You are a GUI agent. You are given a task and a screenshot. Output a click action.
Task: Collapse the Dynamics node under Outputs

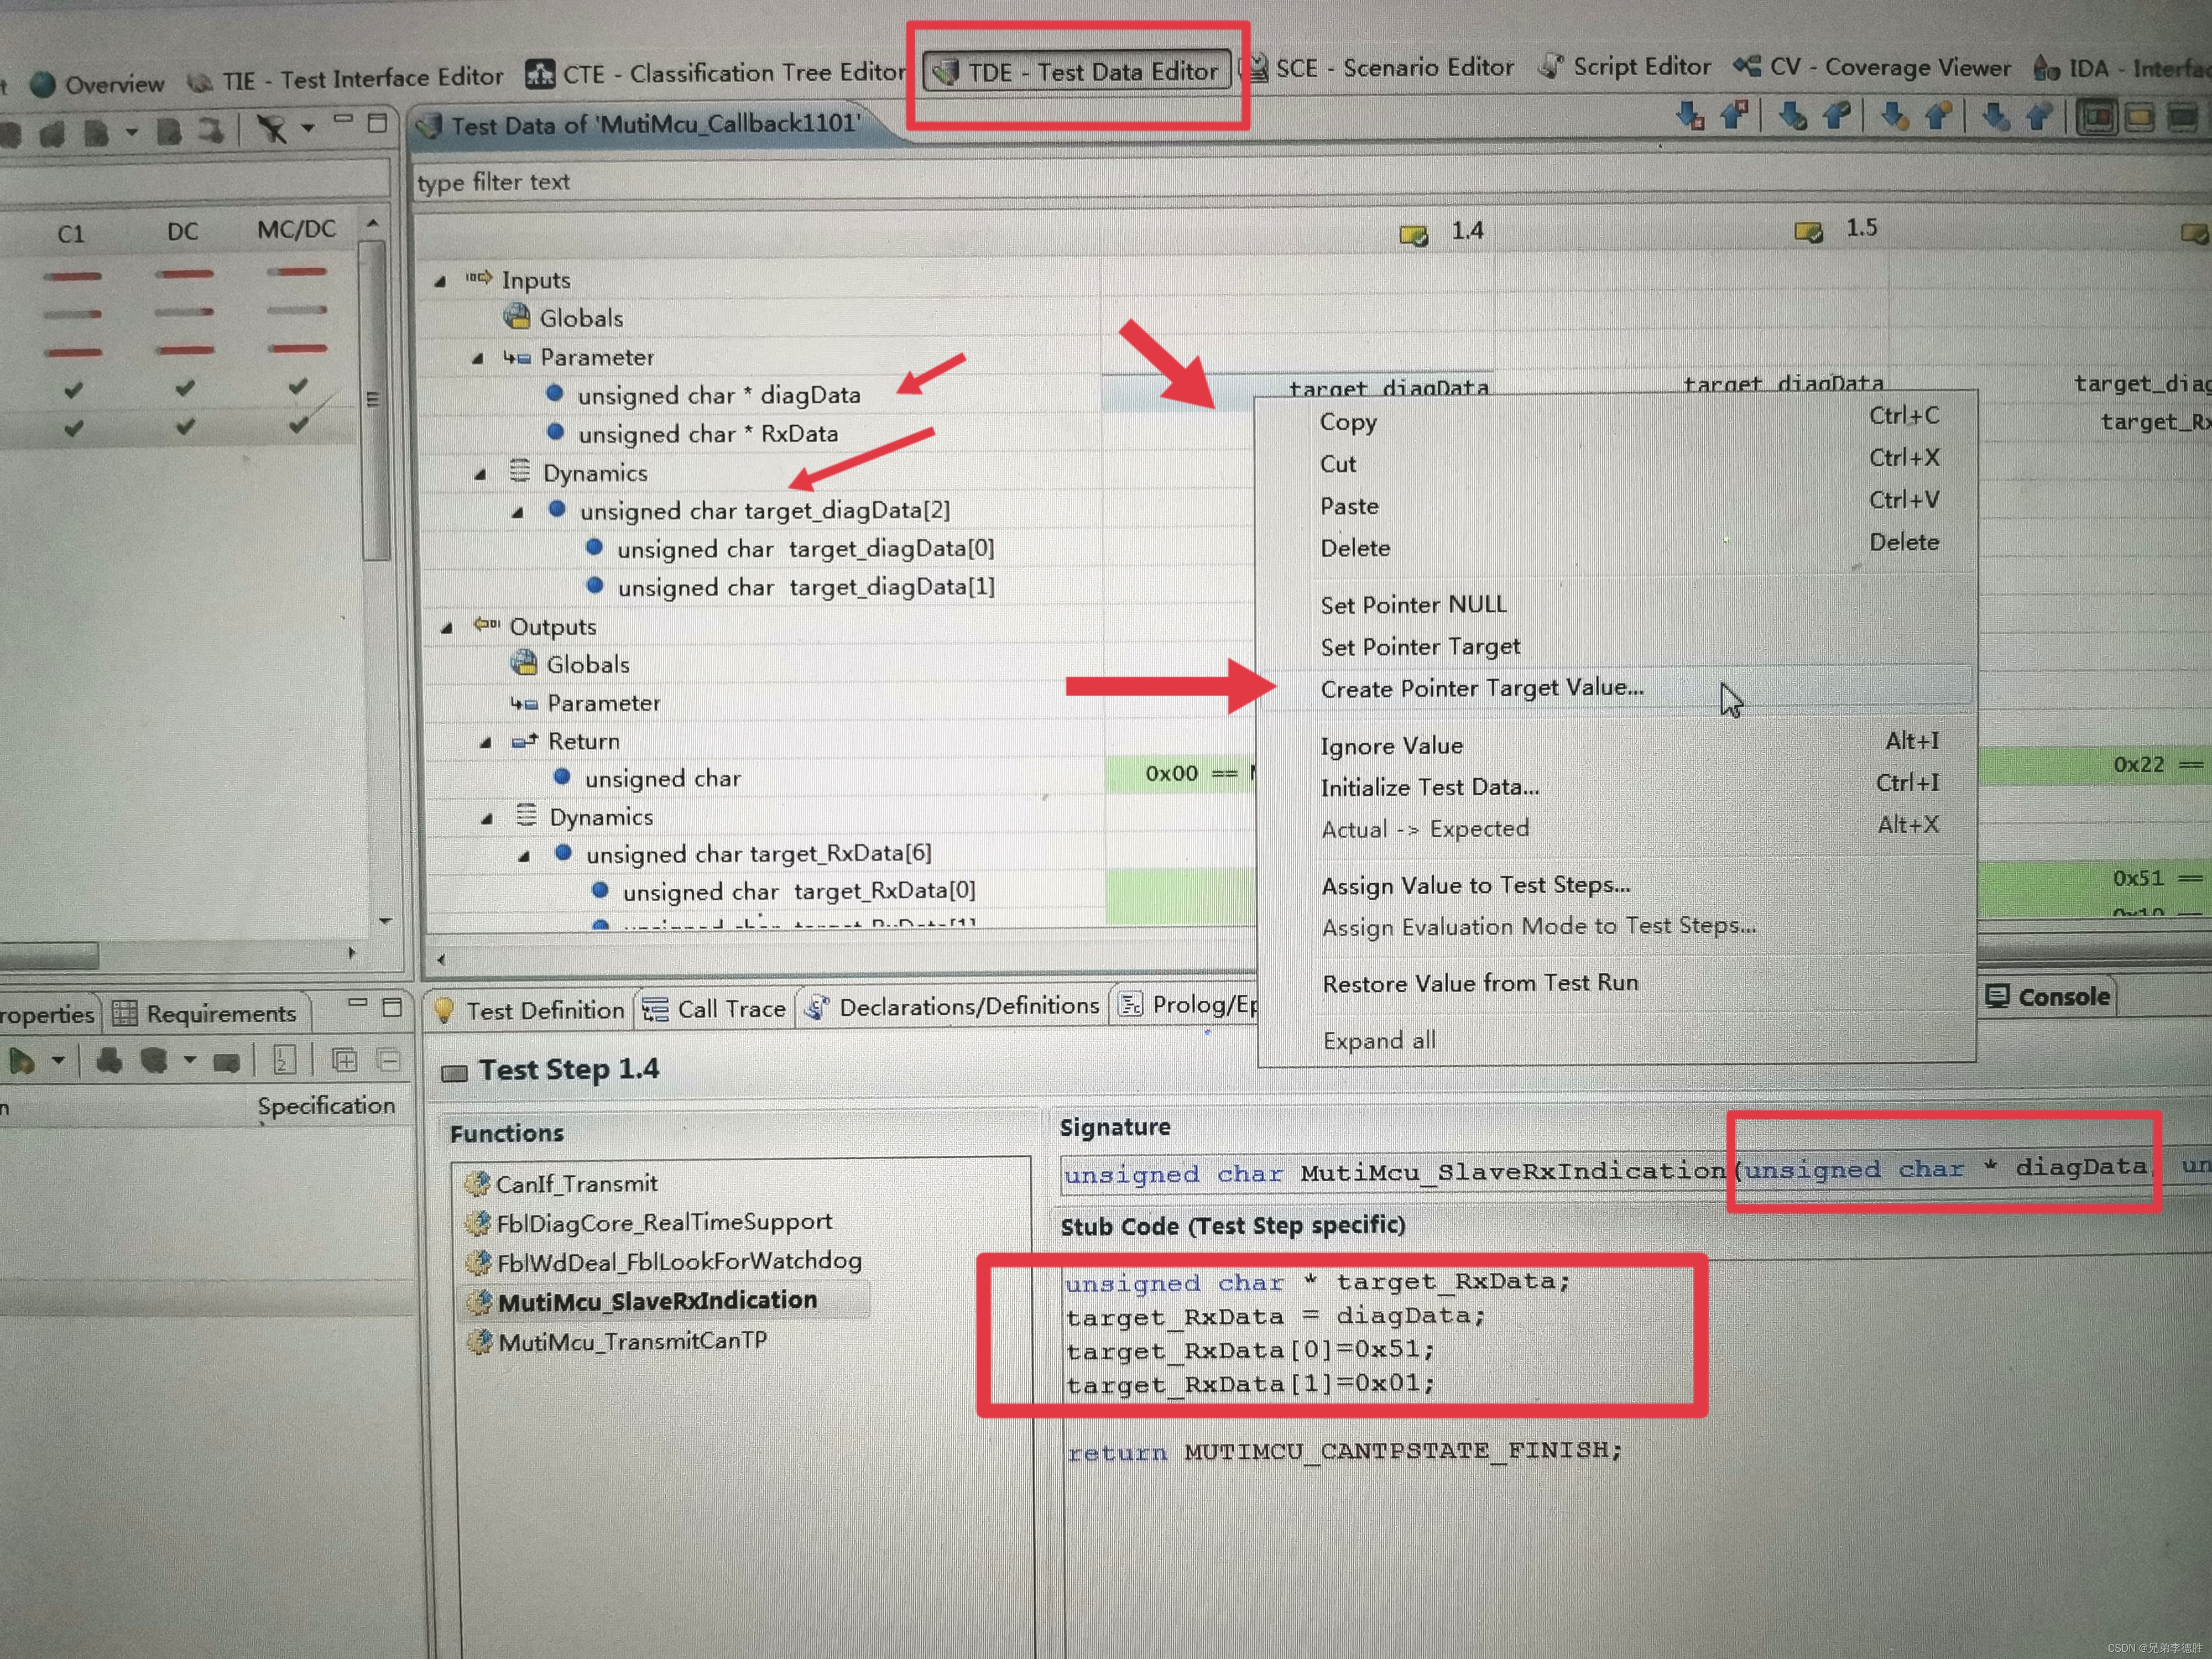(x=487, y=819)
